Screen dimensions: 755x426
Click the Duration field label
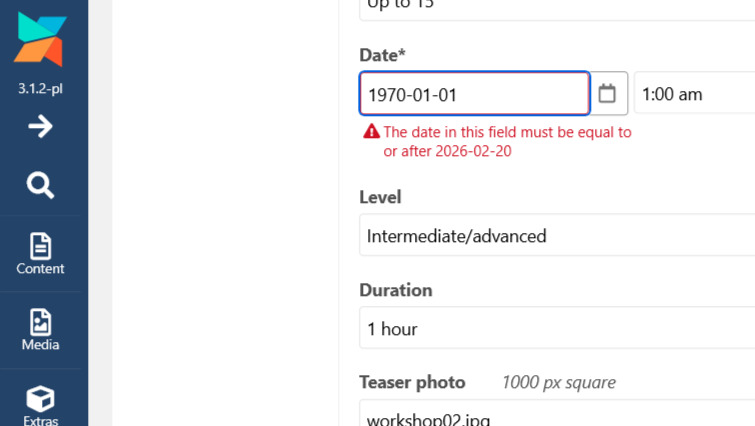point(396,290)
